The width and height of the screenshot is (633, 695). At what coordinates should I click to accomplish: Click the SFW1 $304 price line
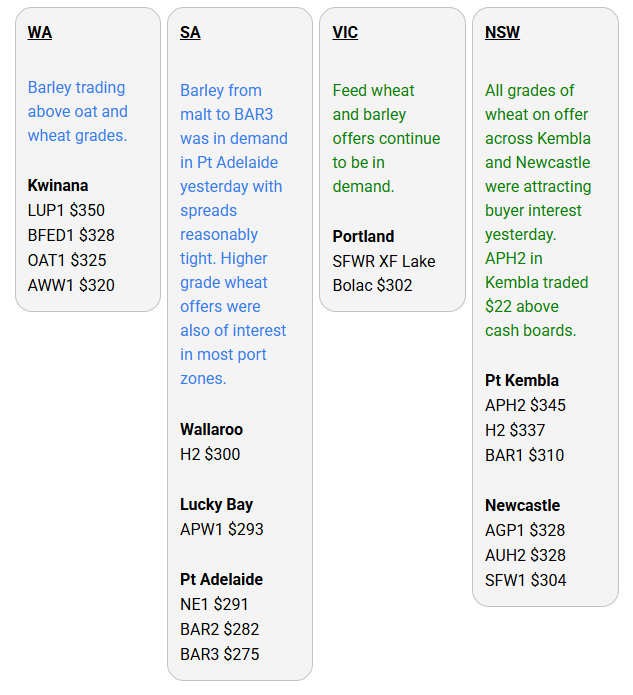pyautogui.click(x=525, y=580)
